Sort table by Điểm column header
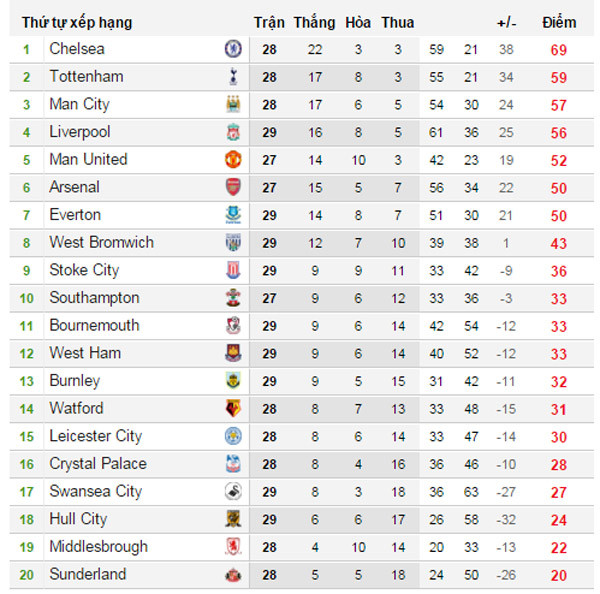 pos(558,22)
